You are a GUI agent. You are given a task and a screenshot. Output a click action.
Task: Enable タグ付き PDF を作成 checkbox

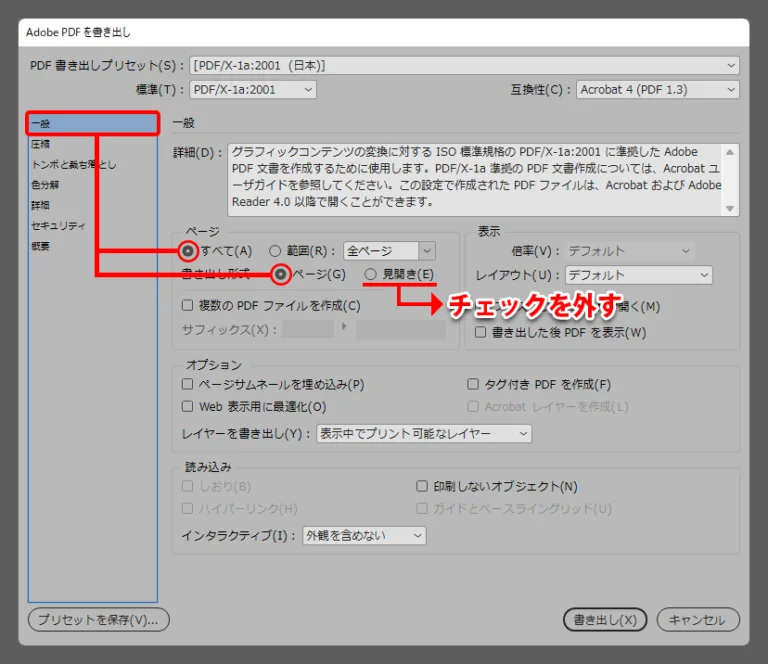[x=474, y=384]
